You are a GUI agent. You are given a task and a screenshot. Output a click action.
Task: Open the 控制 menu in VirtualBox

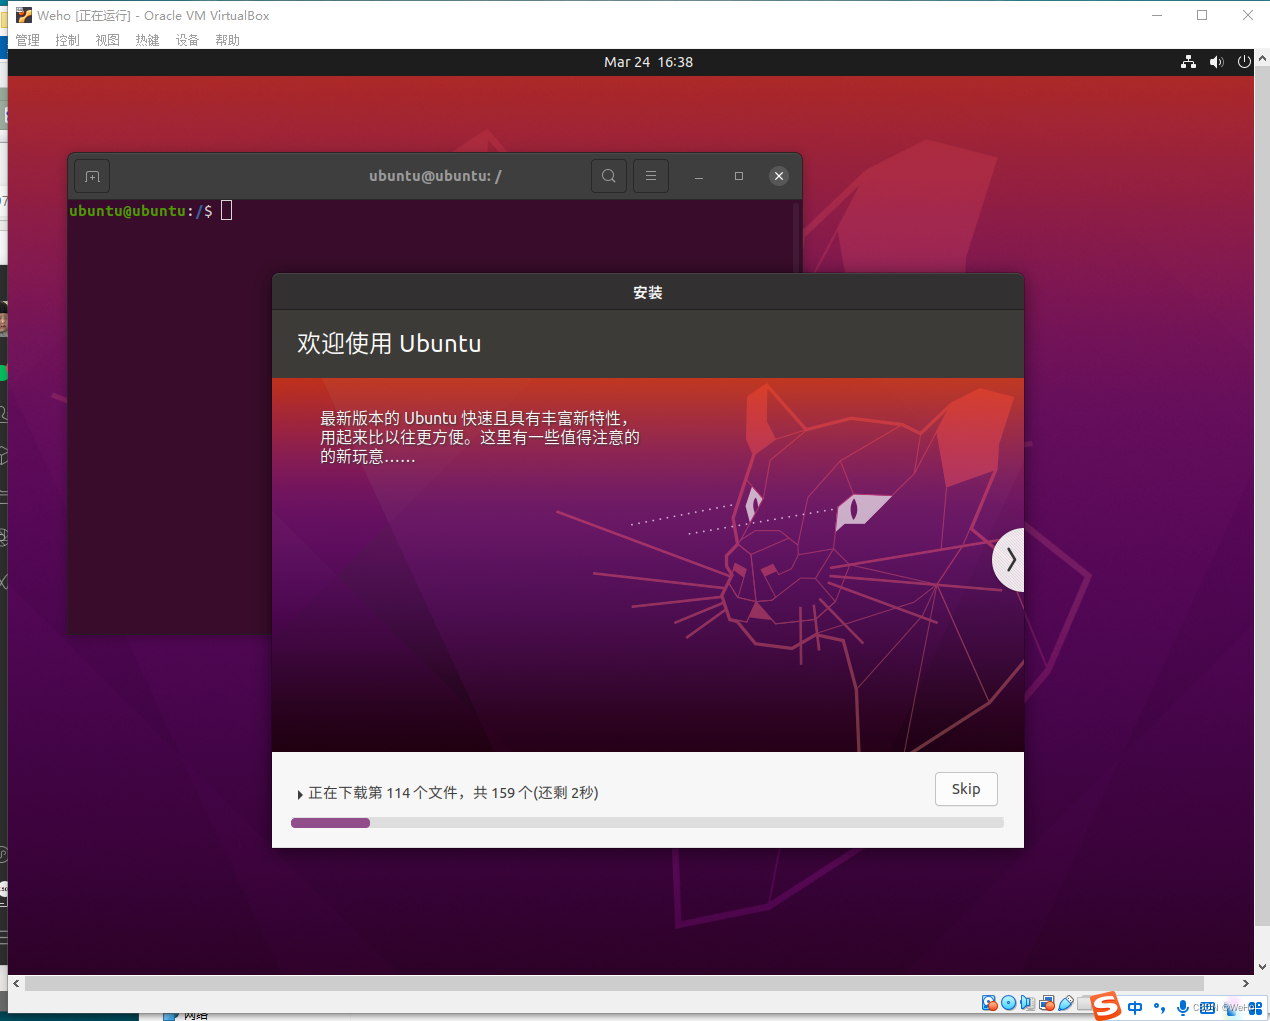pyautogui.click(x=68, y=40)
